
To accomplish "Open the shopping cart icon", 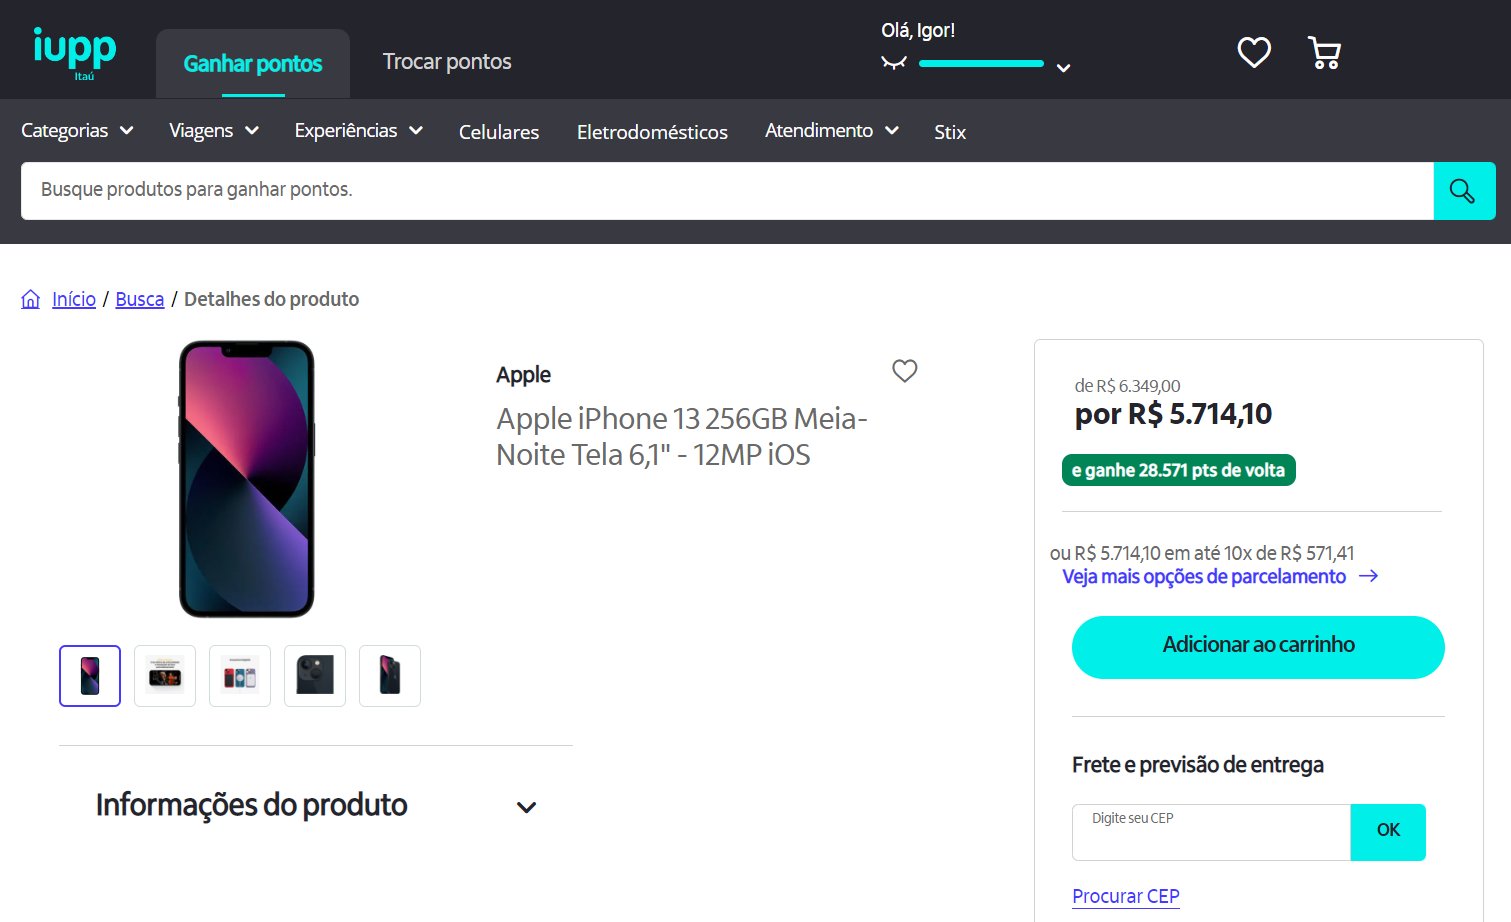I will [1324, 52].
